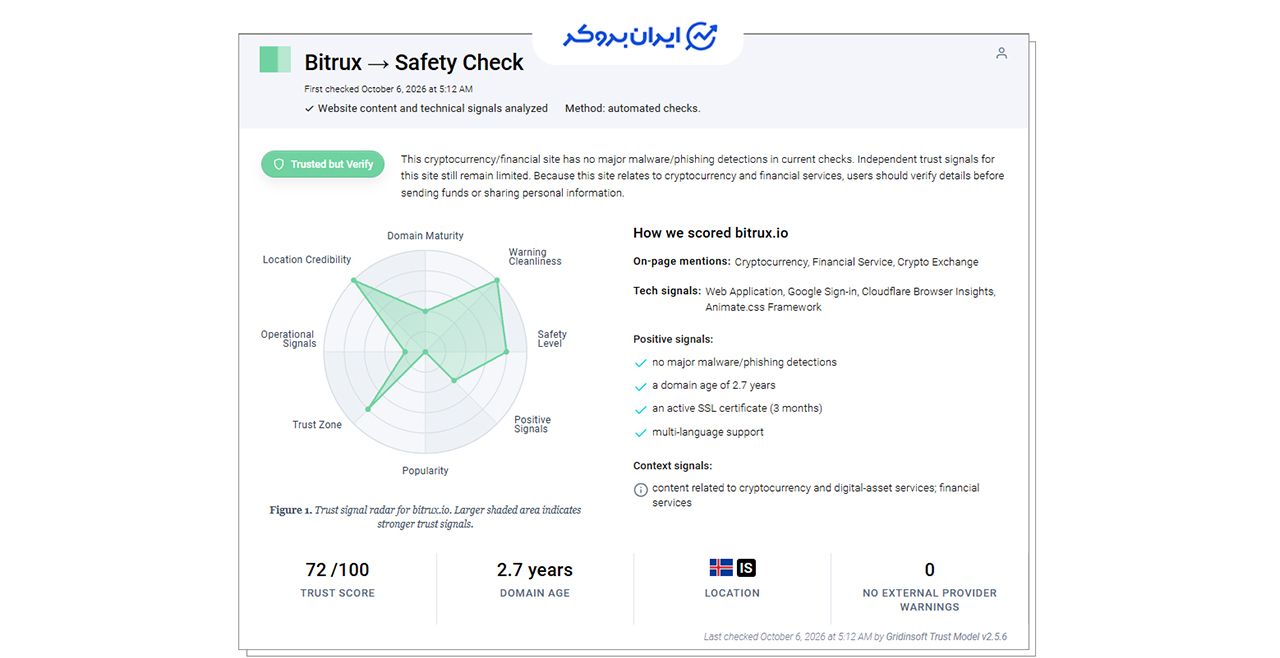Click checkmark beside domain age of 2.7 years
Screen dimensions: 1280x658
pyautogui.click(x=641, y=386)
